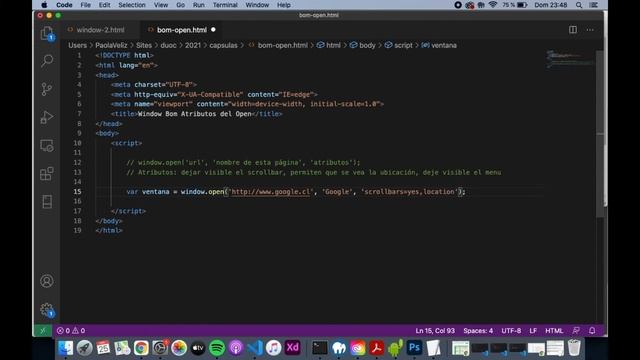
Task: Change end of line sequence 'LF'
Action: [533, 331]
